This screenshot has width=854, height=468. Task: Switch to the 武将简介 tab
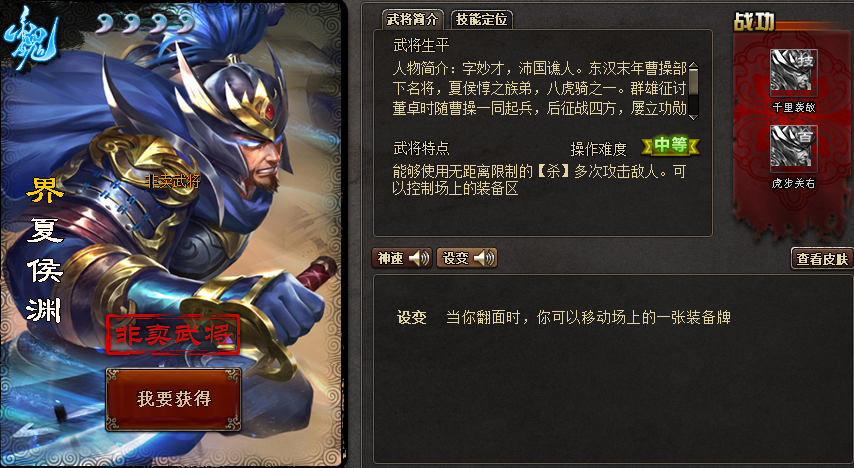[x=412, y=20]
